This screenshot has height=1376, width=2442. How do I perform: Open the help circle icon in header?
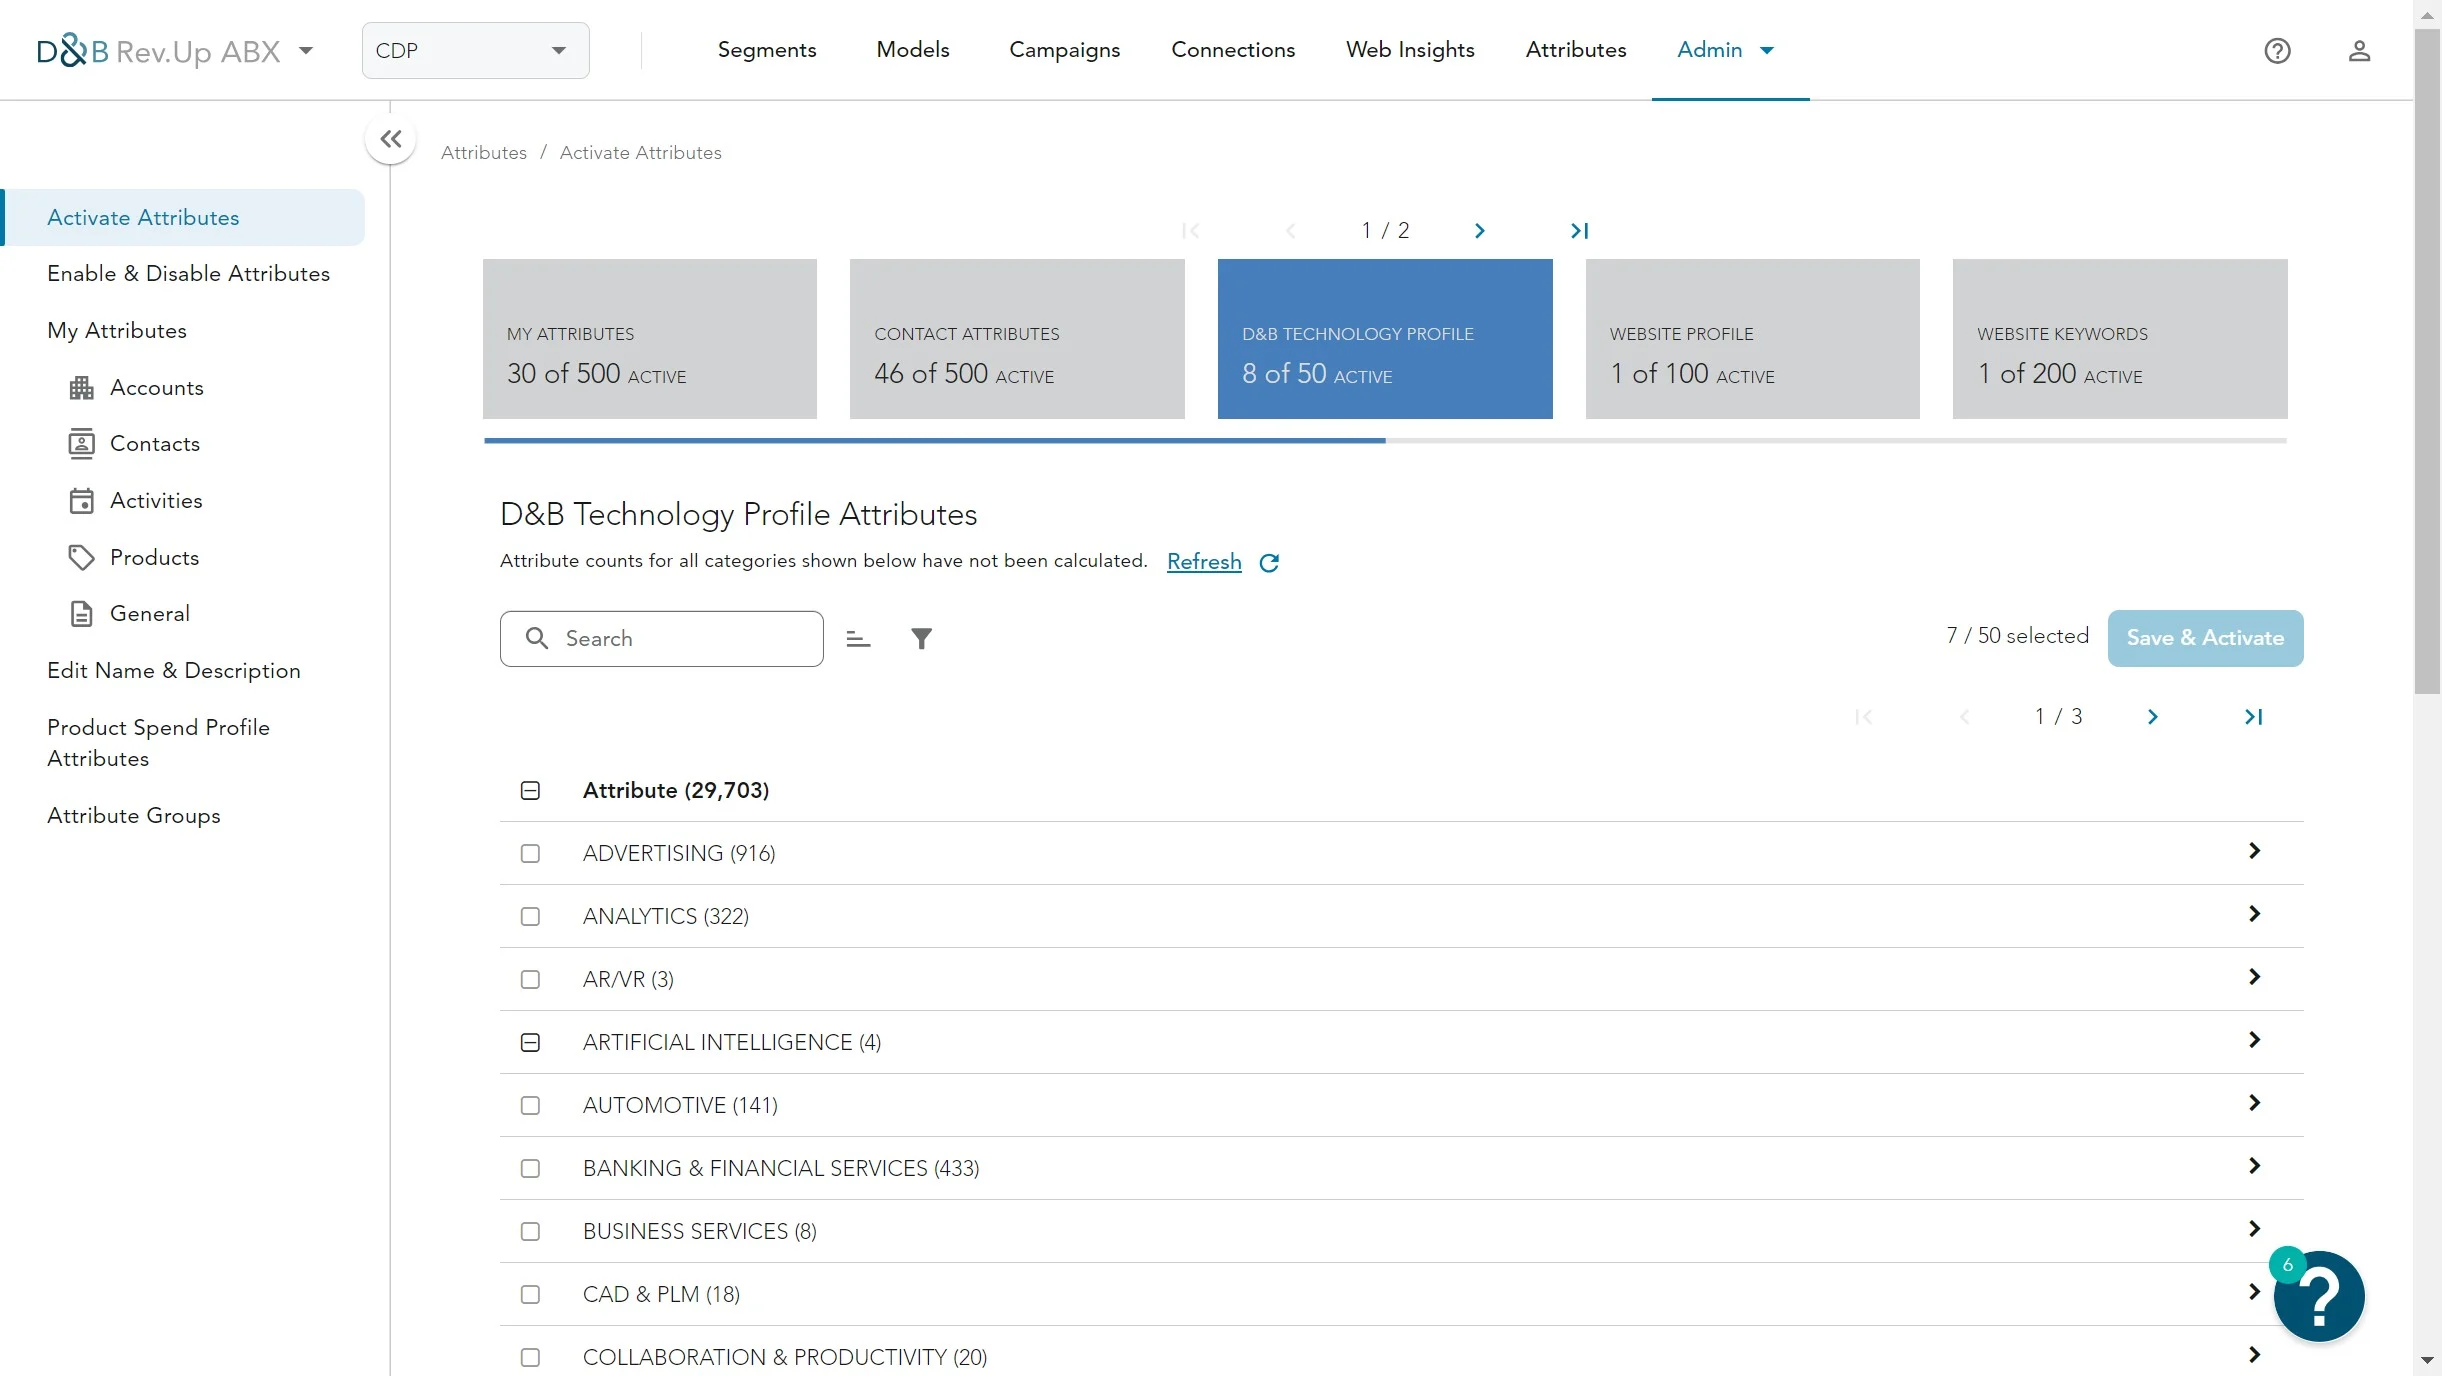2277,51
